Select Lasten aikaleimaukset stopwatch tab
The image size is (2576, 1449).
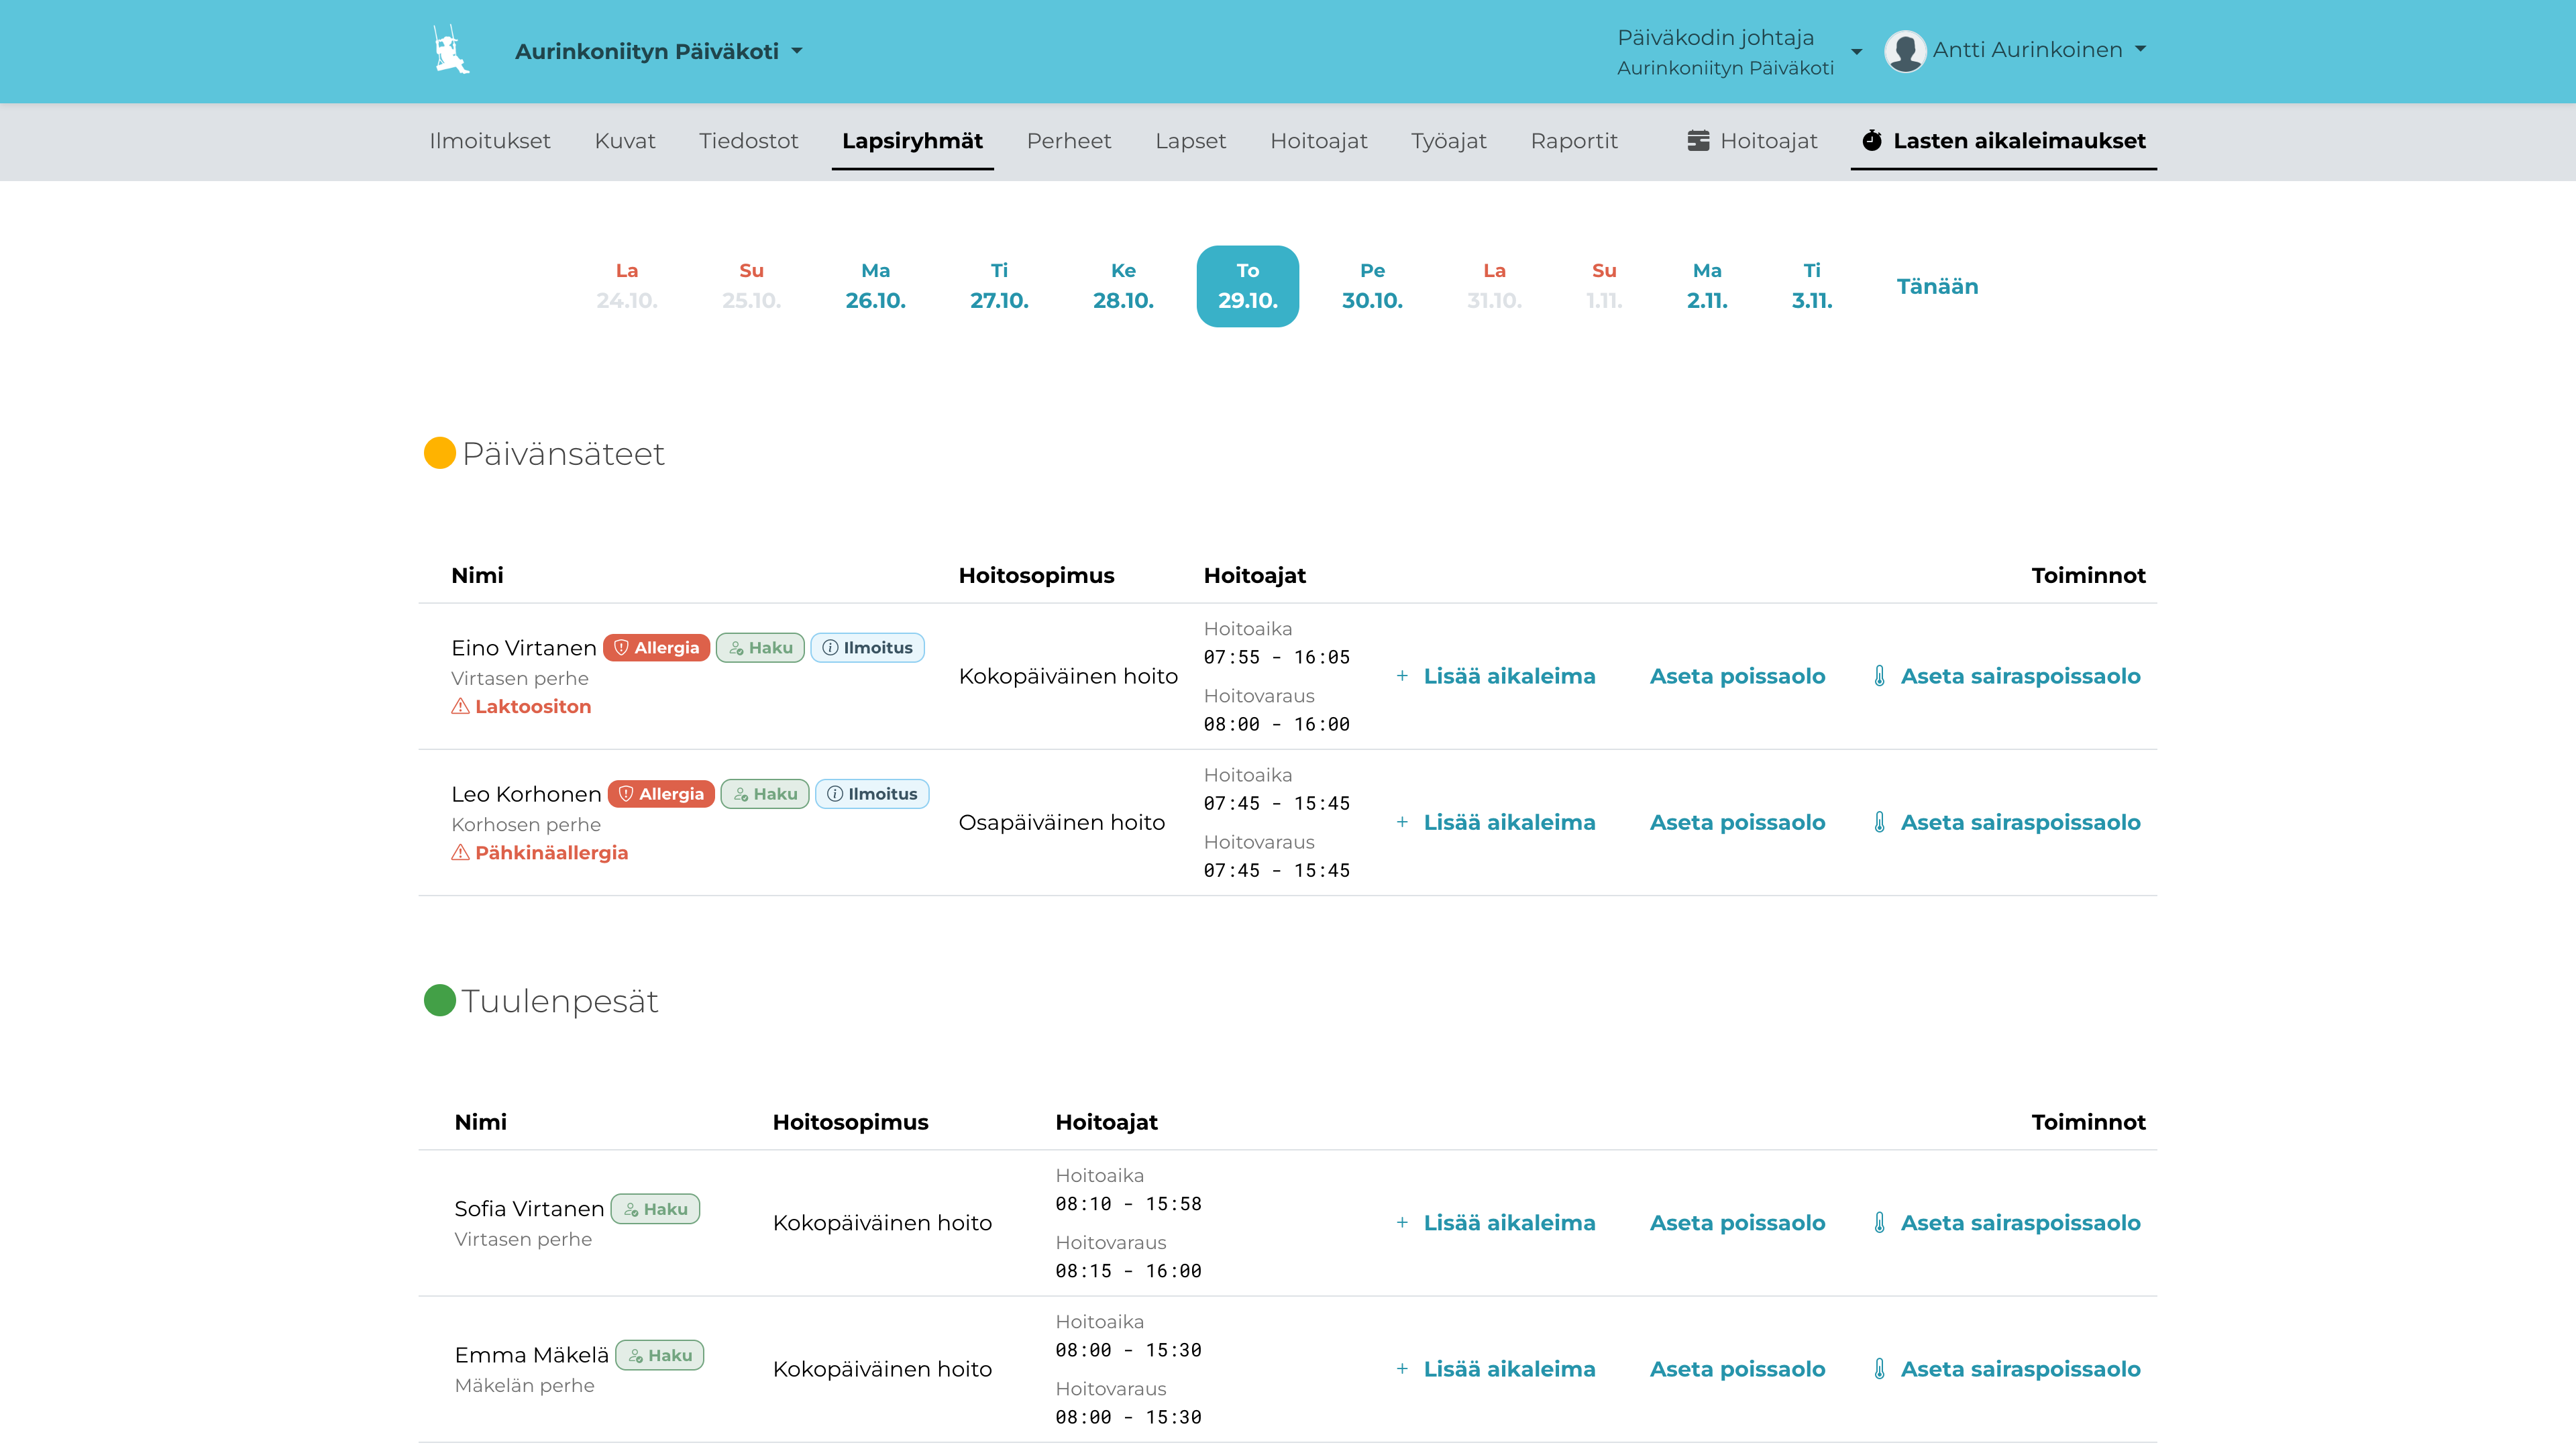[x=2003, y=141]
